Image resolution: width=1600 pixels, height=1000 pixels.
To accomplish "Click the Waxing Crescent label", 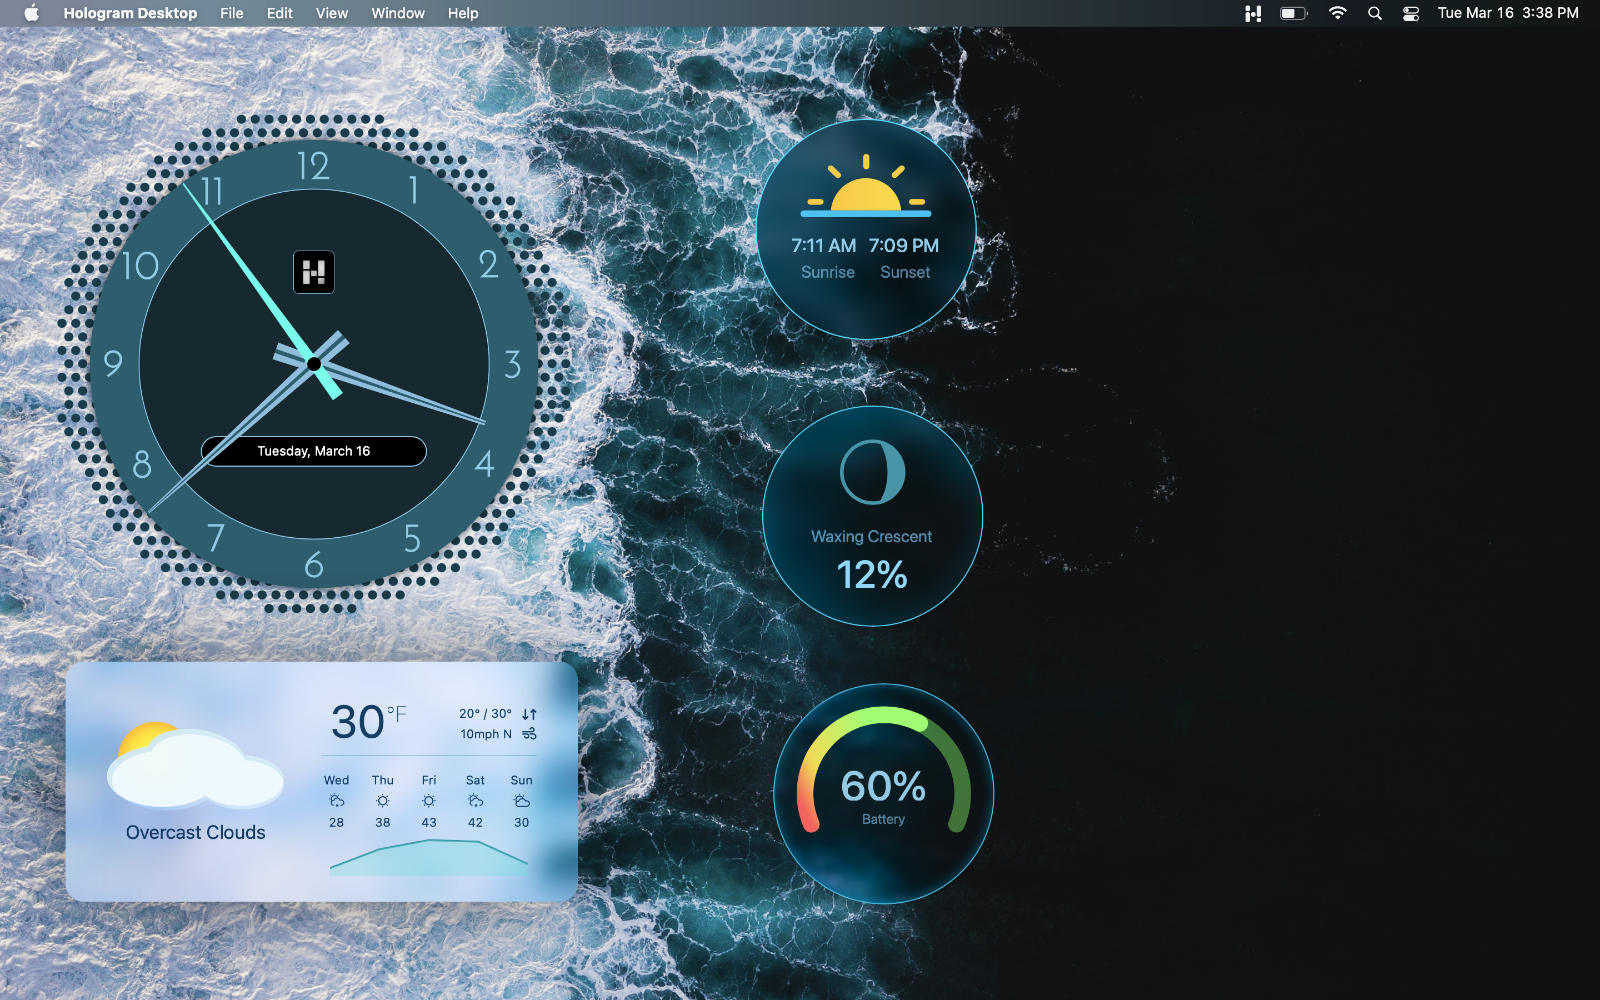I will 871,536.
